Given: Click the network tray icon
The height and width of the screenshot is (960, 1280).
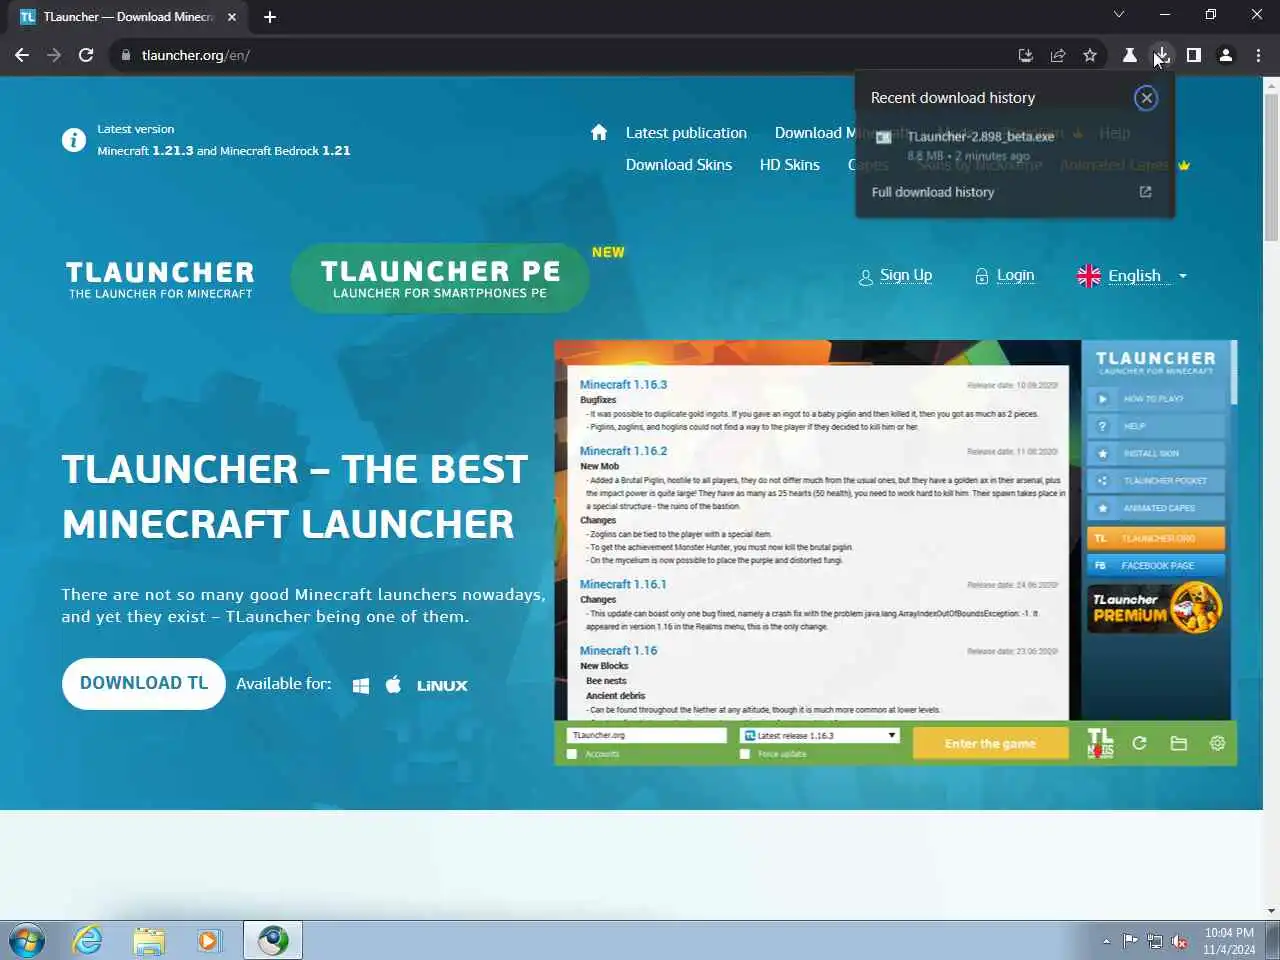Looking at the screenshot, I should point(1155,941).
